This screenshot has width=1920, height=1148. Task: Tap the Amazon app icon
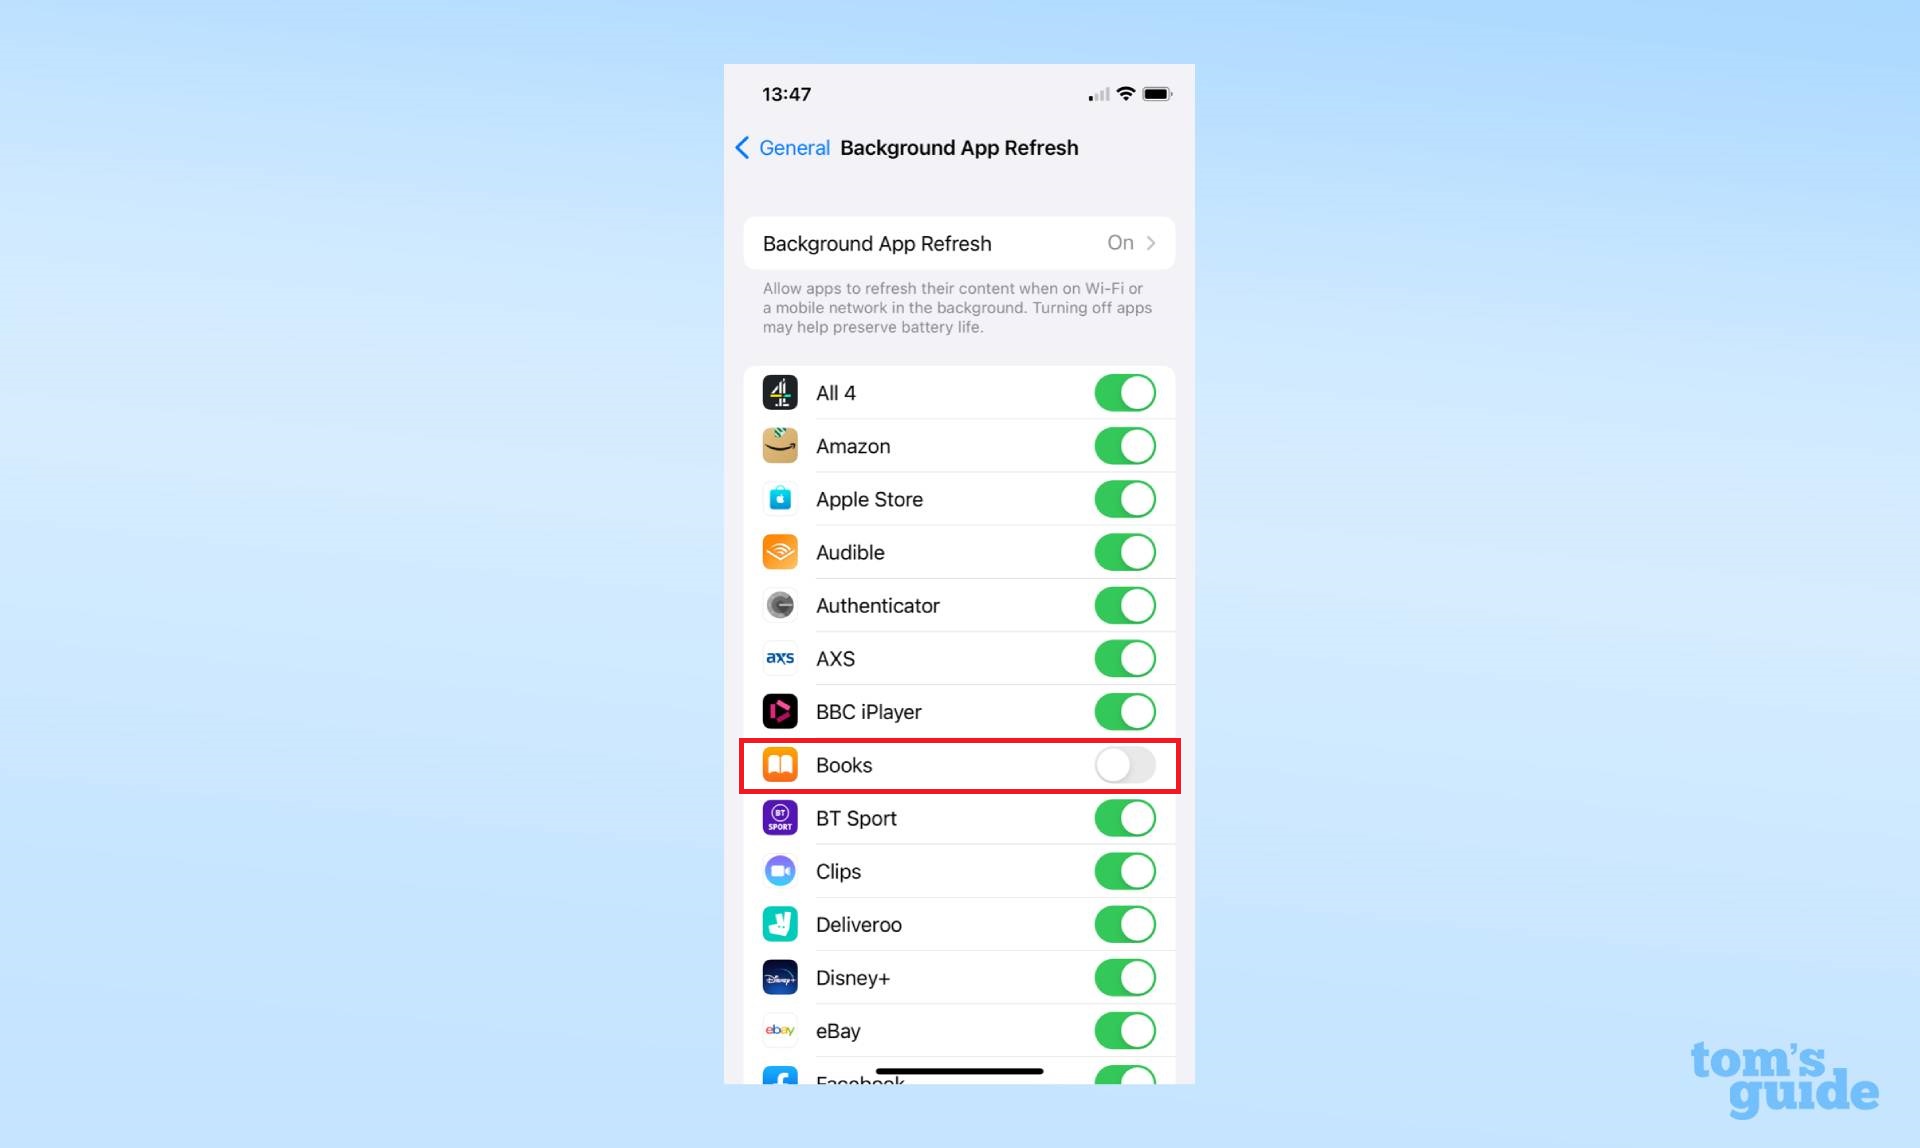779,446
